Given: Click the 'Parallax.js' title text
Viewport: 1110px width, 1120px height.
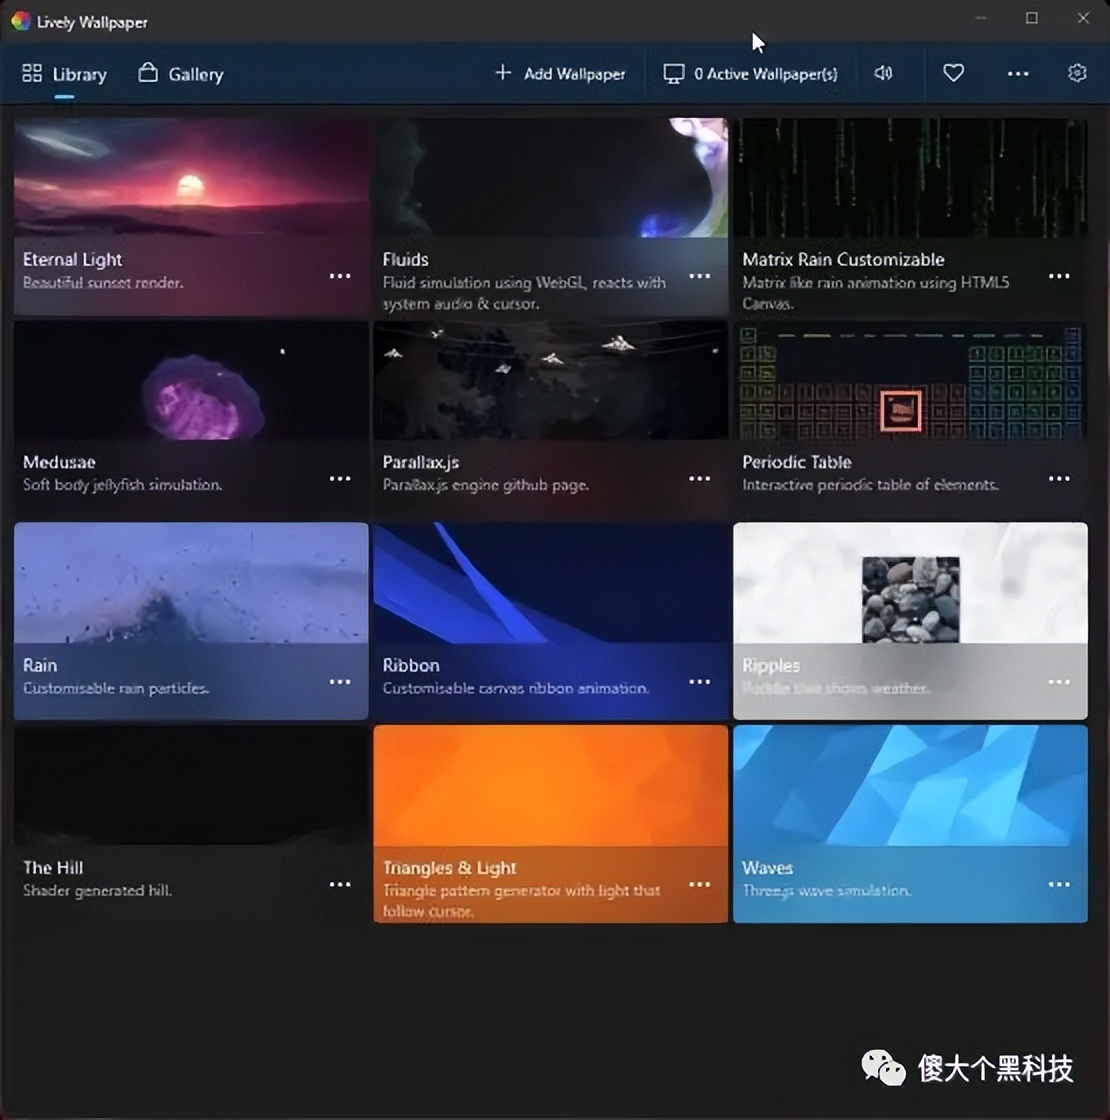Looking at the screenshot, I should click(421, 462).
